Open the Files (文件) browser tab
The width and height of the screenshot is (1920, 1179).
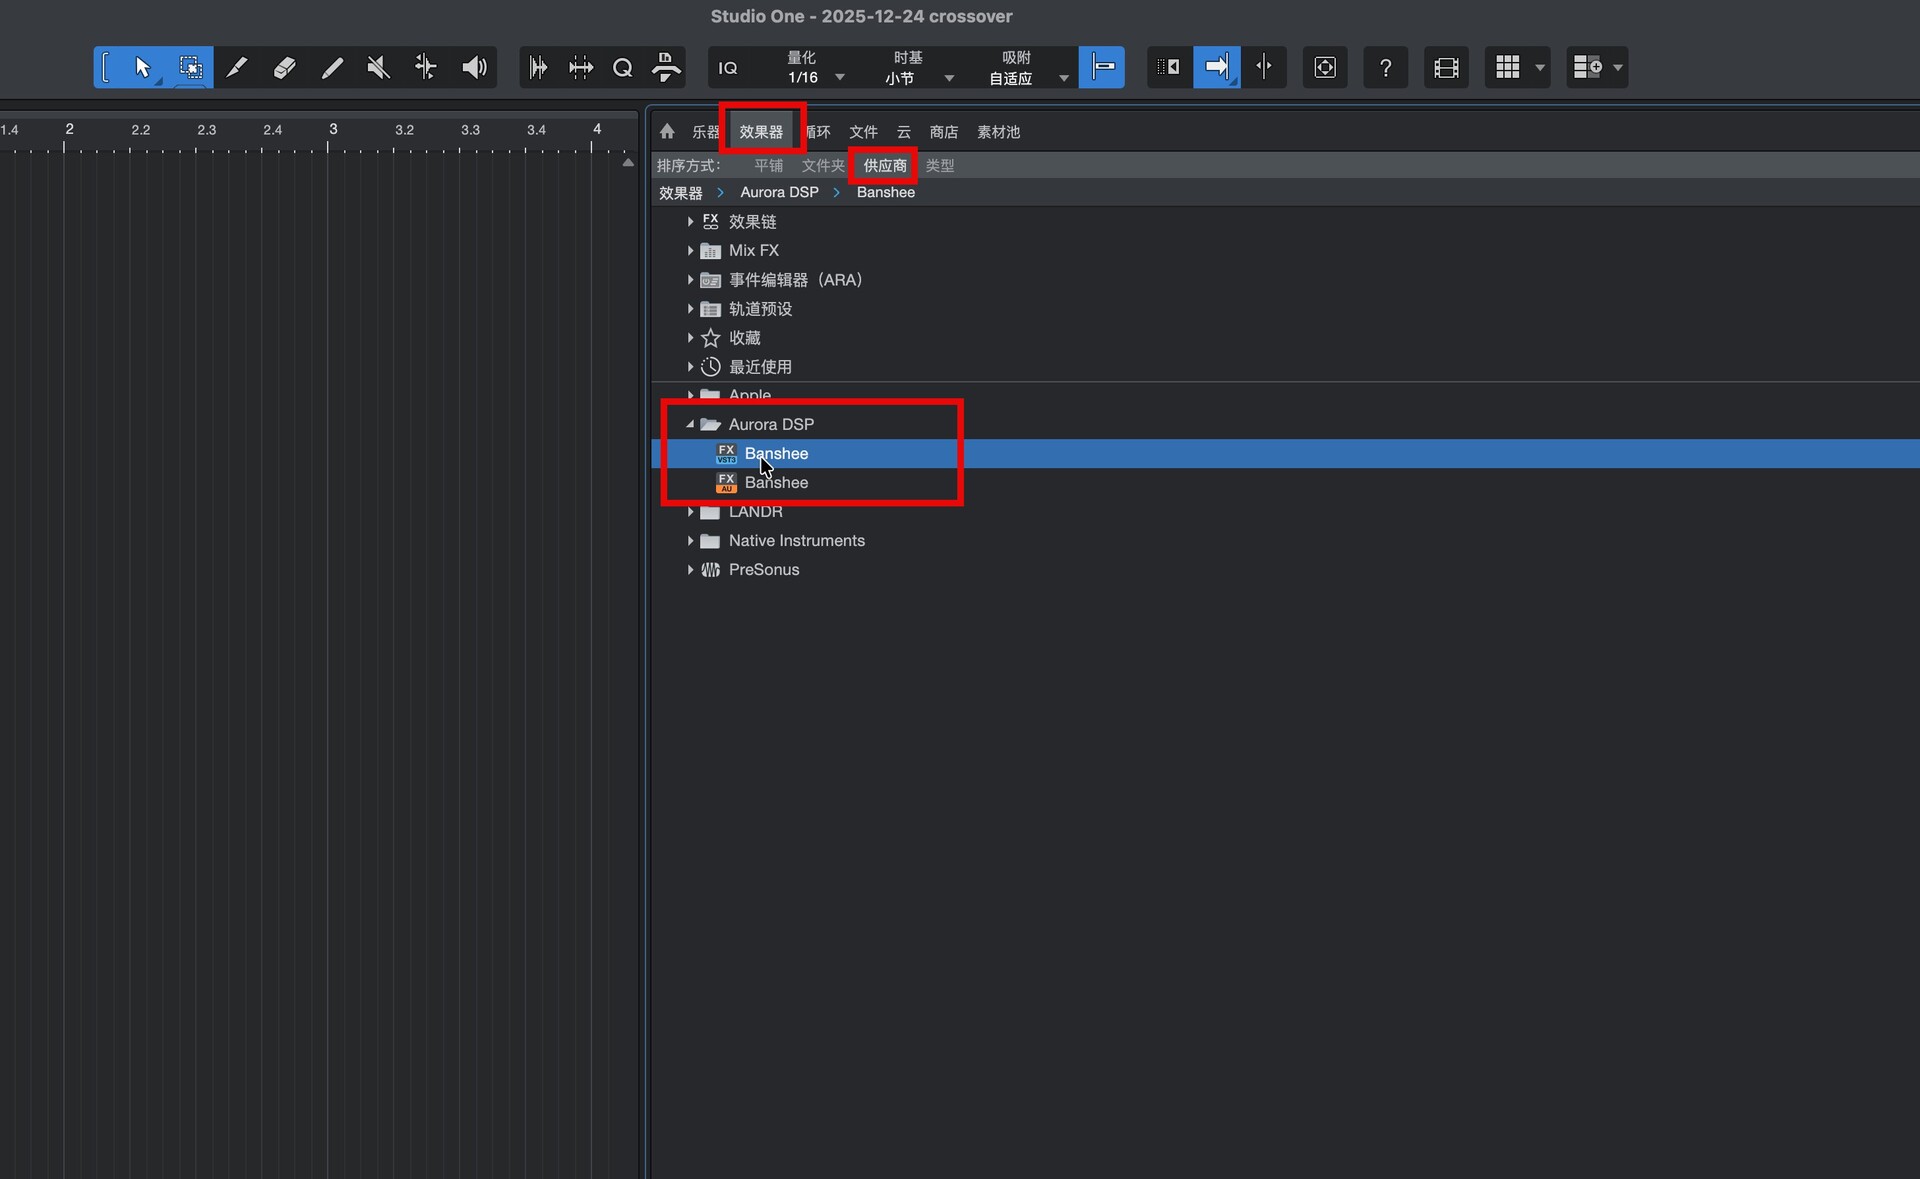point(863,131)
